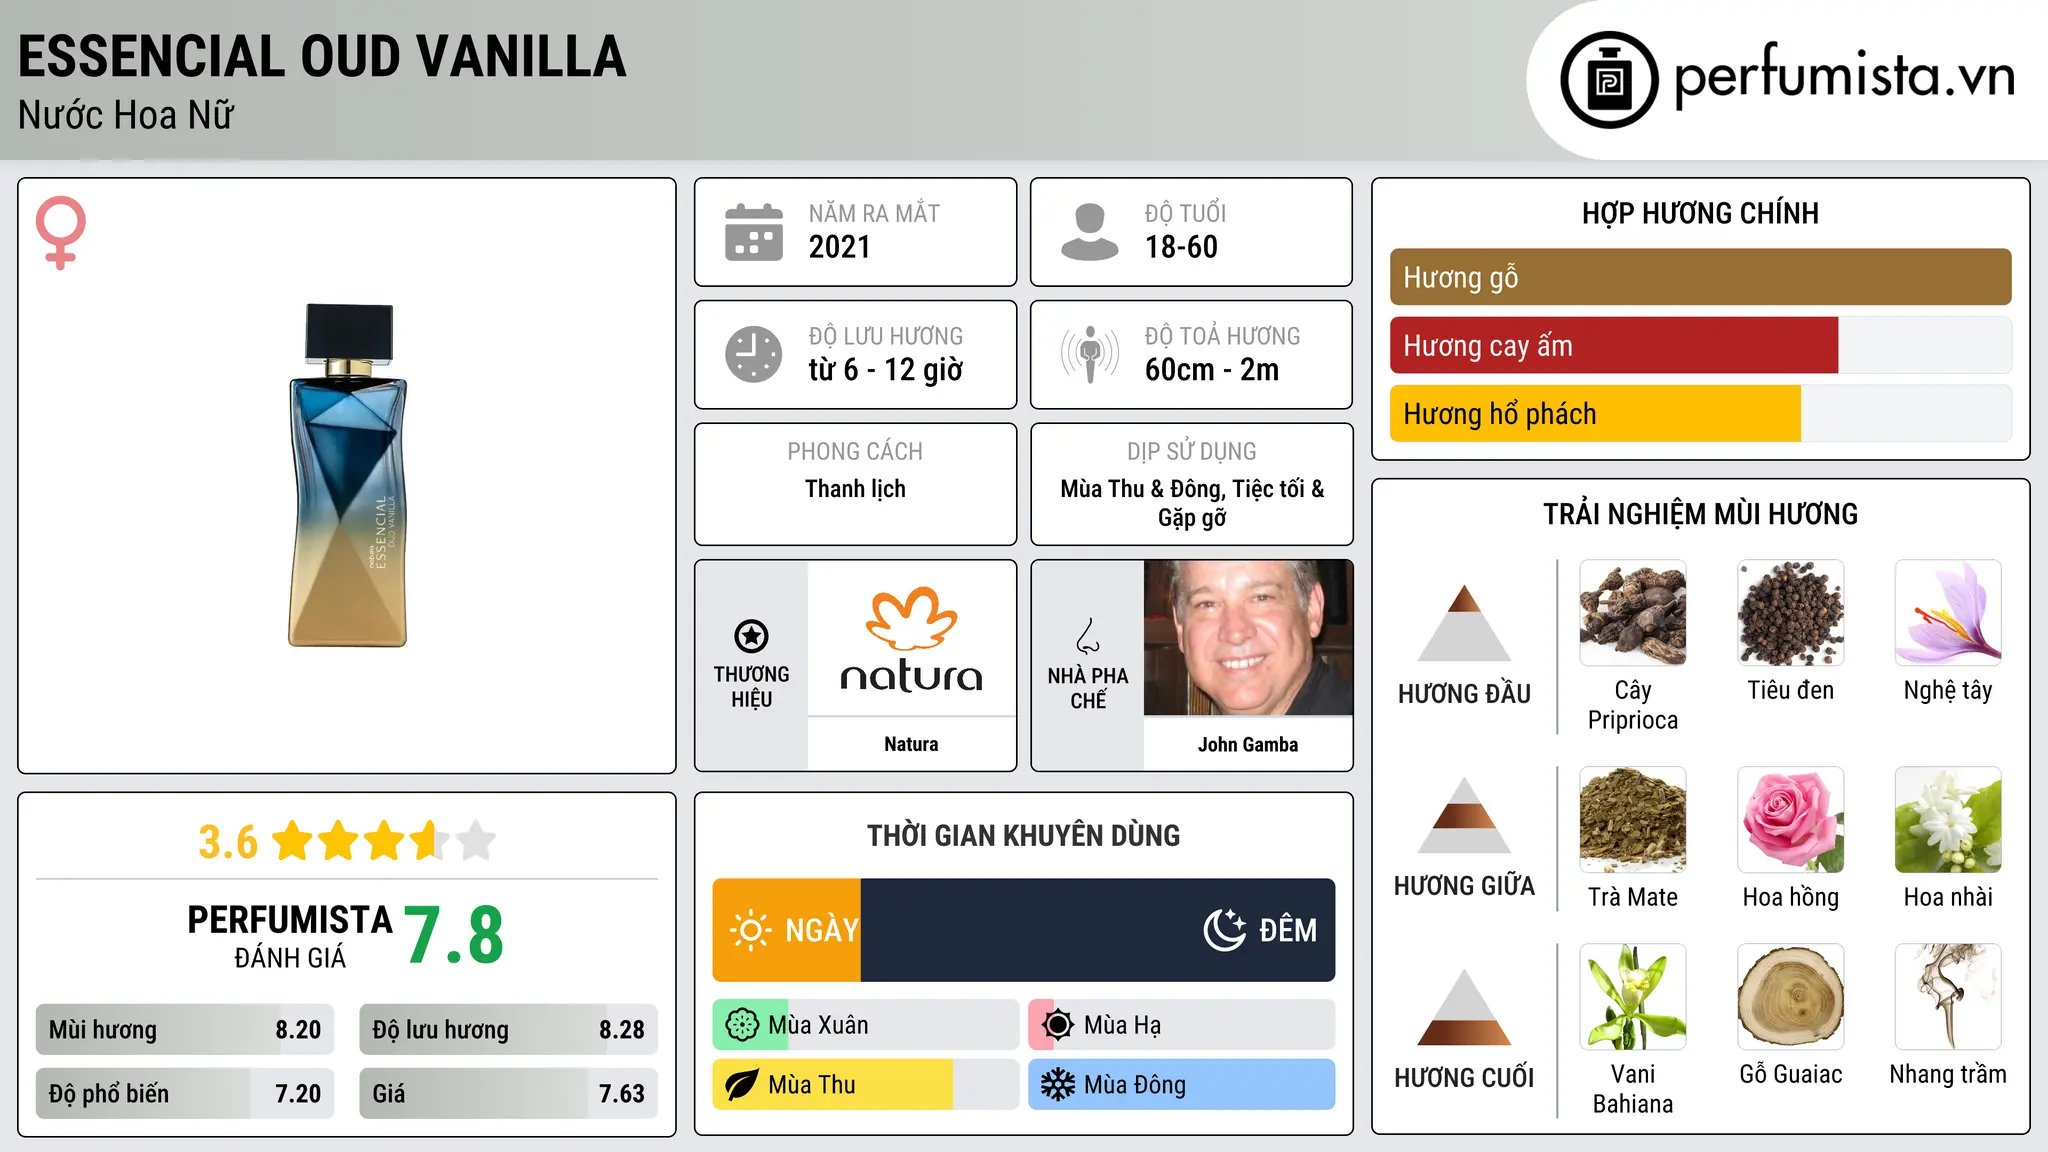Click the leaf icon for Mùa Thu

coord(742,1085)
